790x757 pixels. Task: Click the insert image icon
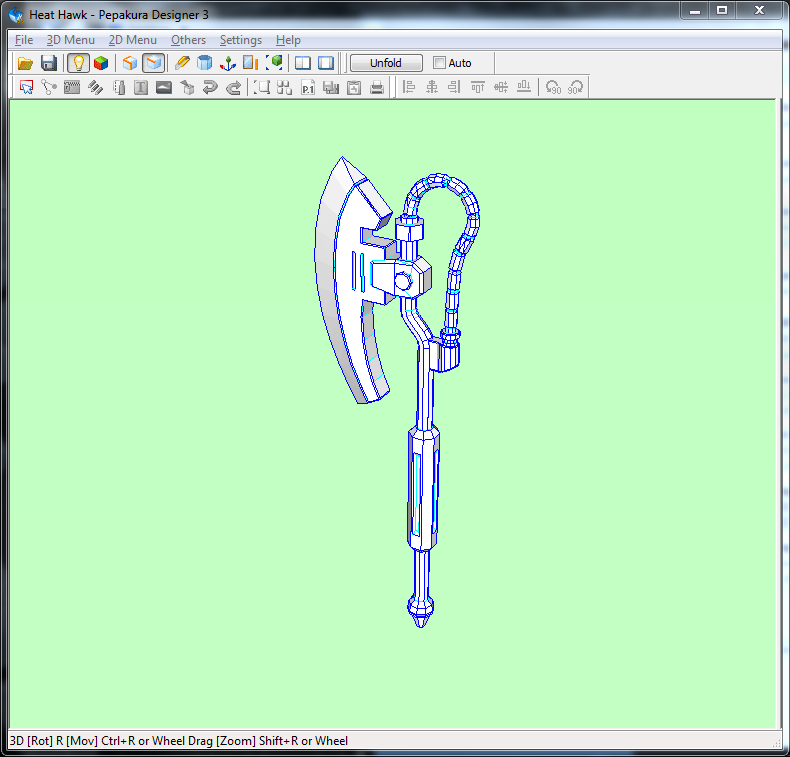(164, 87)
